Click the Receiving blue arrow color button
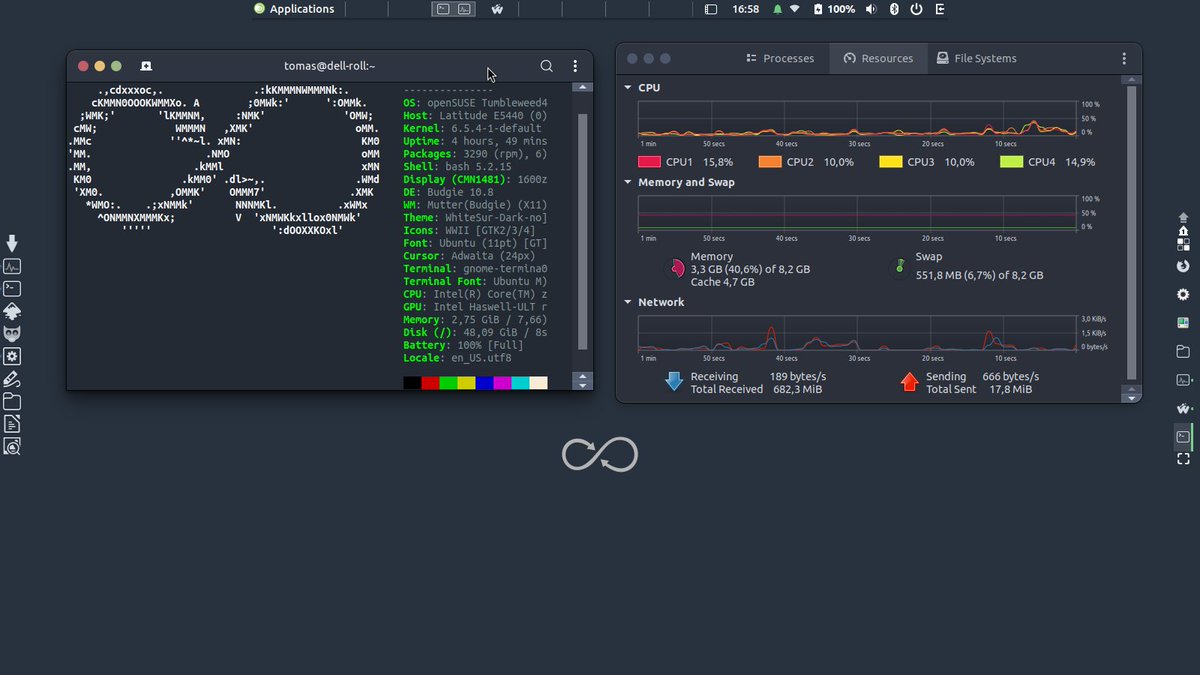The height and width of the screenshot is (675, 1200). 674,382
